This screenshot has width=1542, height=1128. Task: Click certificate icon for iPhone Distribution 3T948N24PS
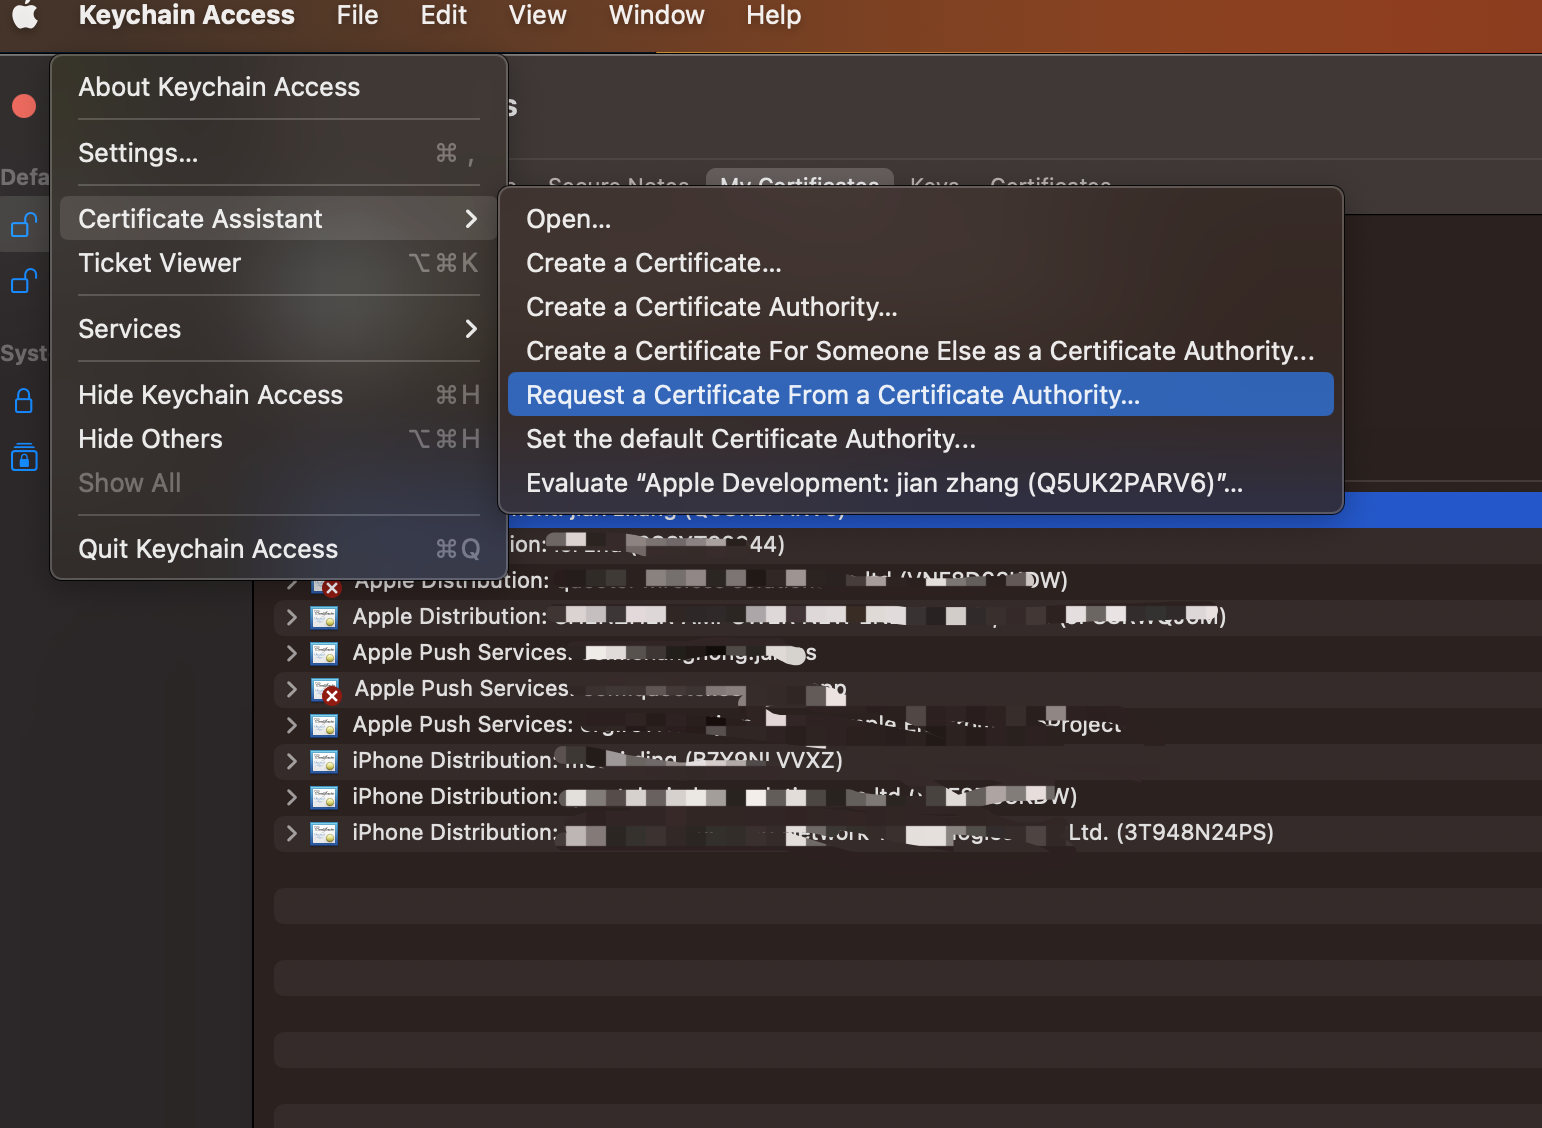[324, 833]
